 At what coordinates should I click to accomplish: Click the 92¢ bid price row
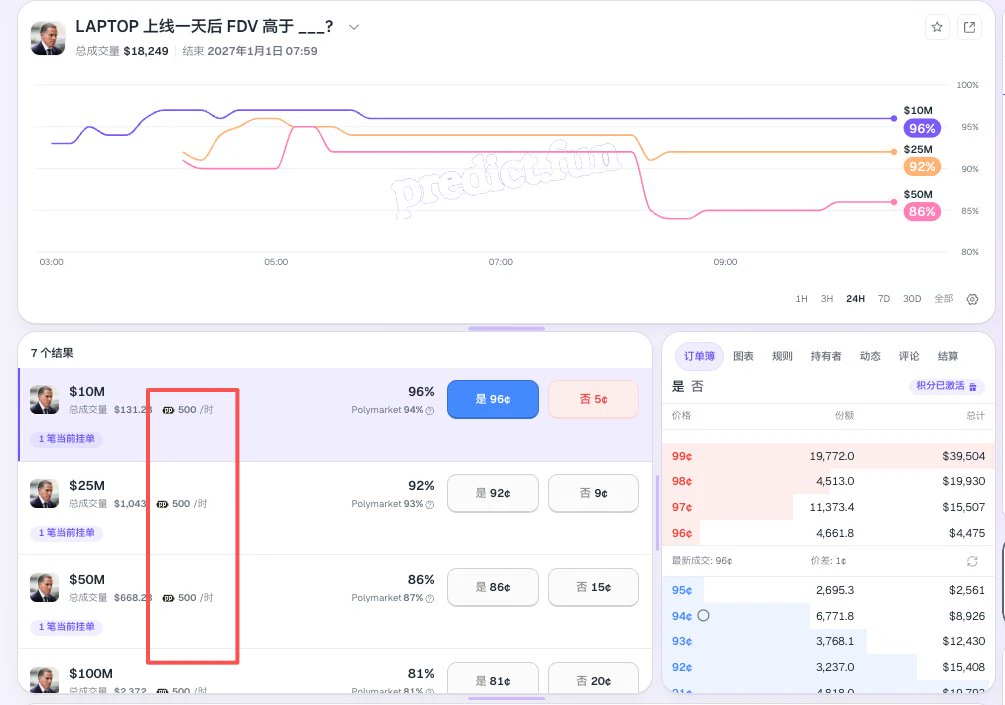pyautogui.click(x=828, y=667)
